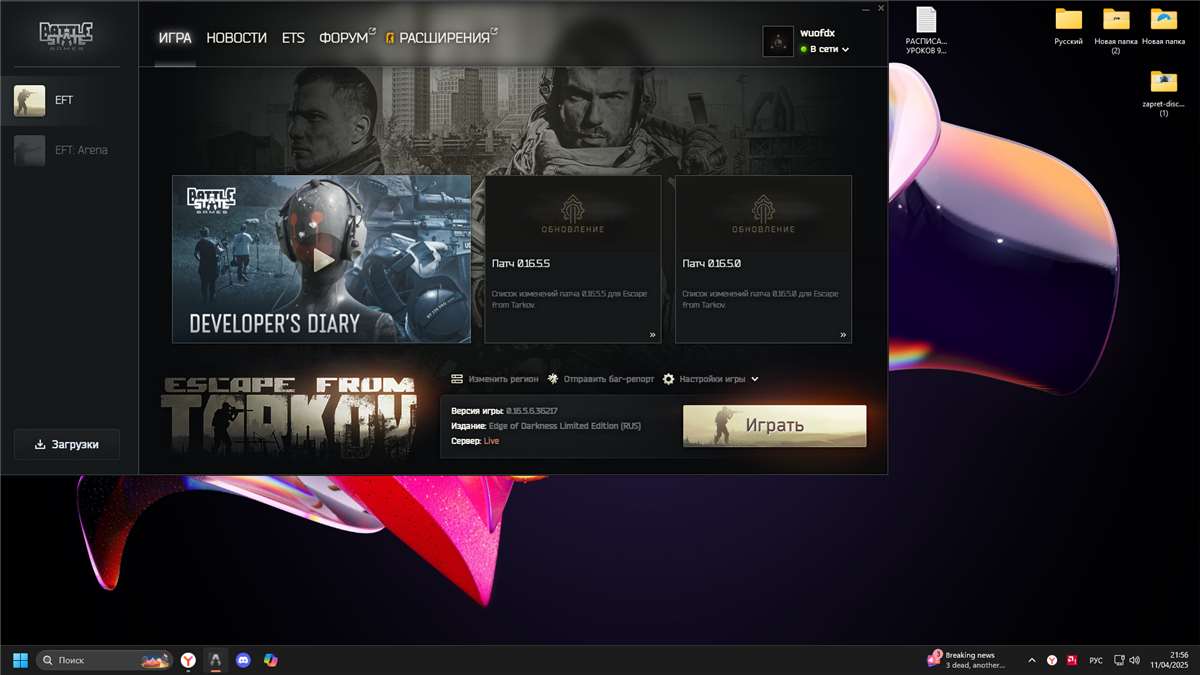1200x675 pixels.
Task: Click the taskbar search box Поиск
Action: (x=105, y=660)
